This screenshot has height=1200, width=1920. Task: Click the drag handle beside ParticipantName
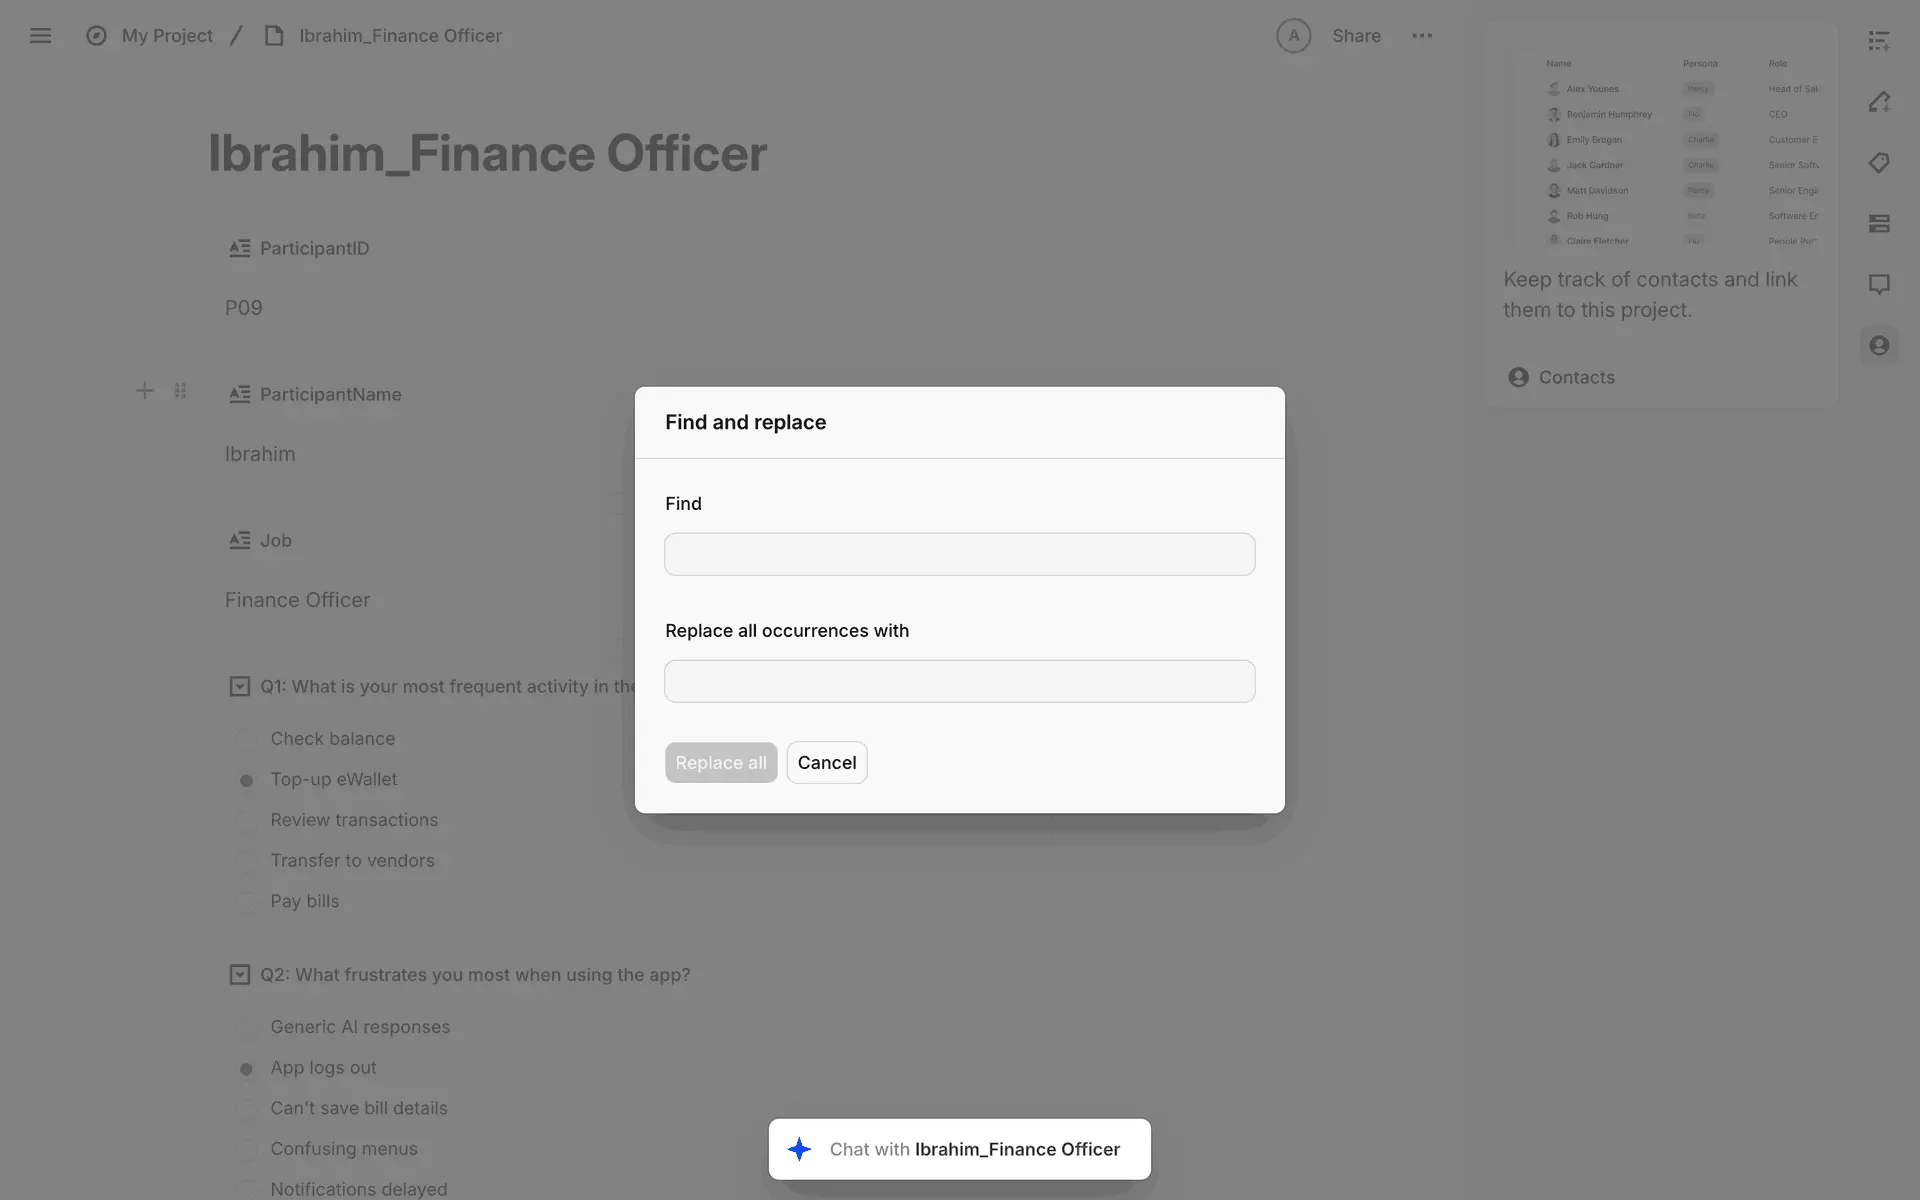coord(180,391)
